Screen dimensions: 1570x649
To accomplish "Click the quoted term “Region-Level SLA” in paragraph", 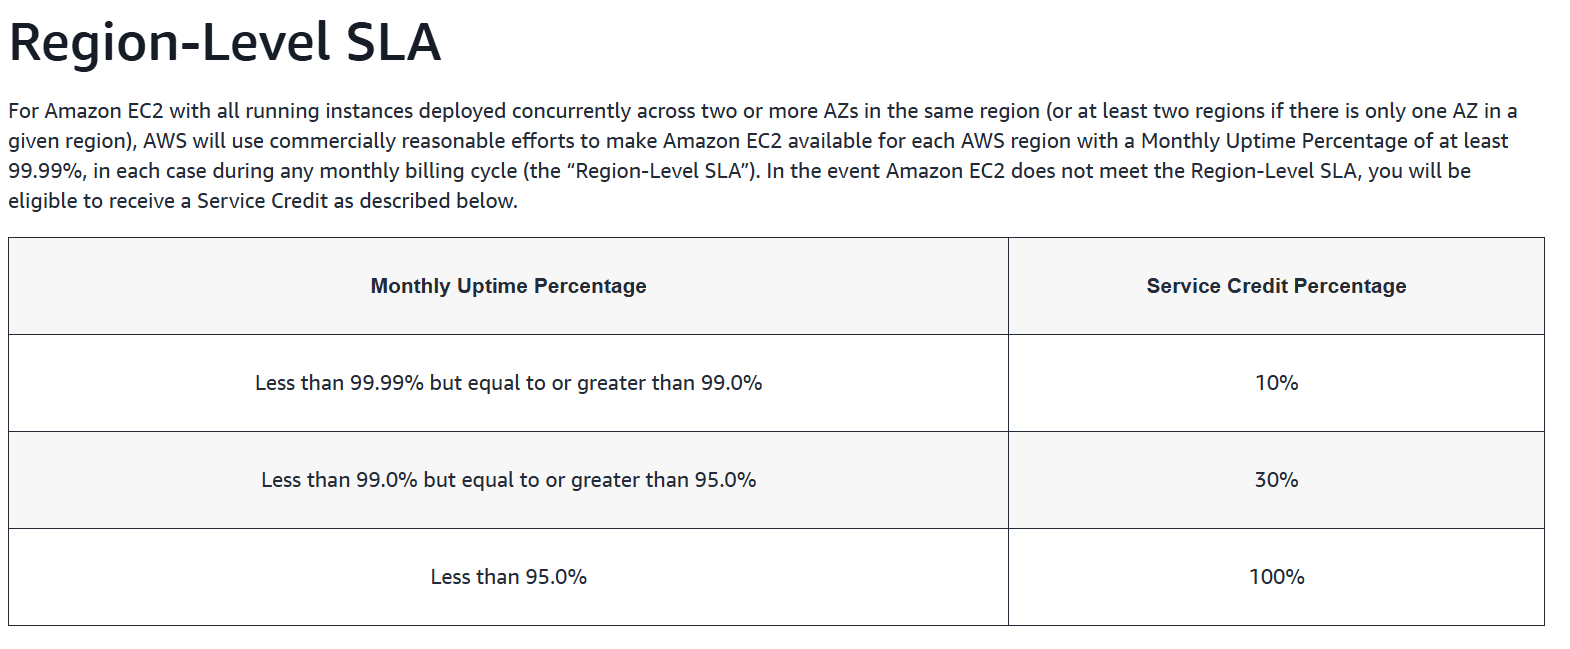I will click(x=658, y=171).
